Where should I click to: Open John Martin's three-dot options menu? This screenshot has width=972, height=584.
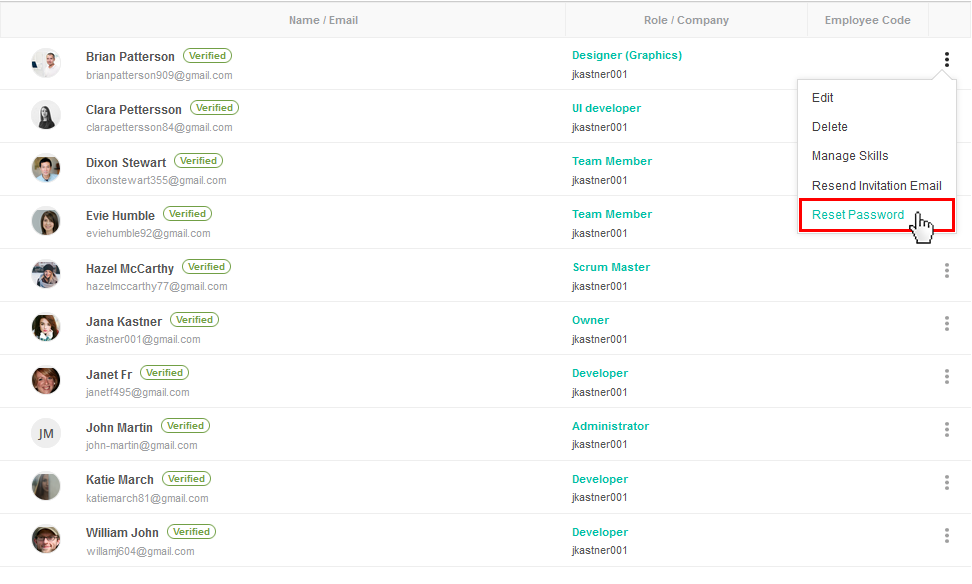pos(947,430)
